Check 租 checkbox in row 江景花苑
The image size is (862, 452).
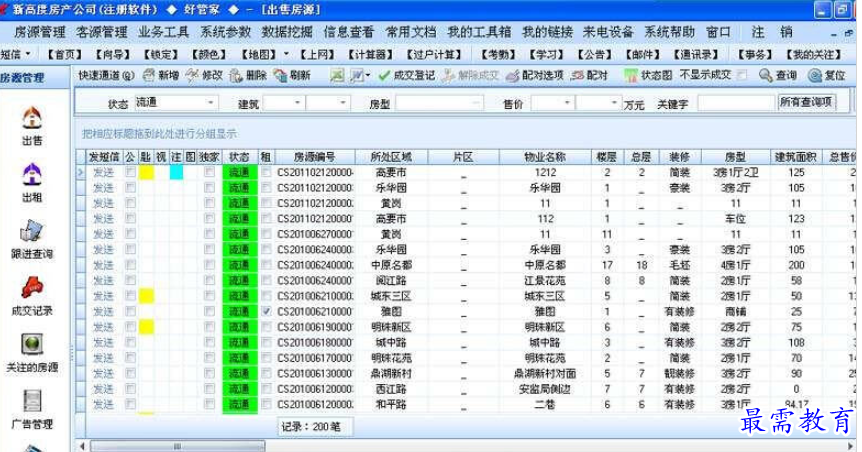tap(266, 280)
